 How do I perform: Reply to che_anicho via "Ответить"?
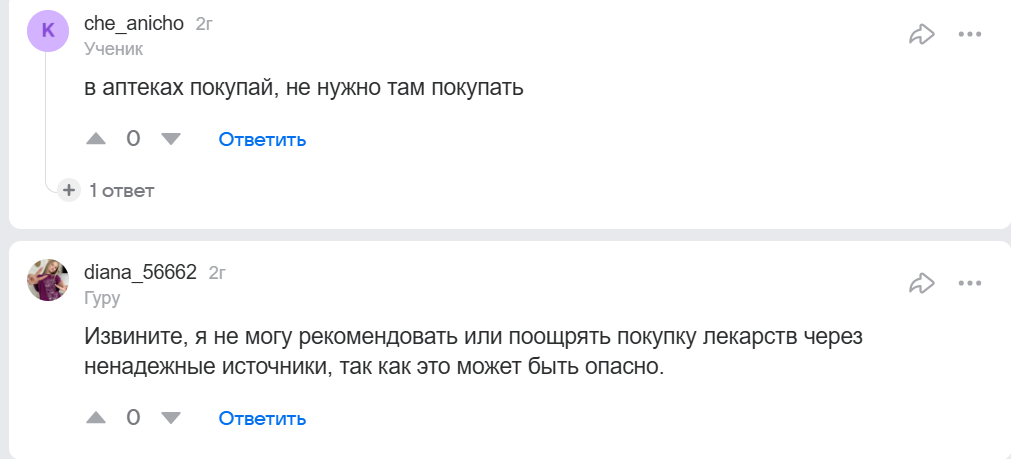(262, 139)
